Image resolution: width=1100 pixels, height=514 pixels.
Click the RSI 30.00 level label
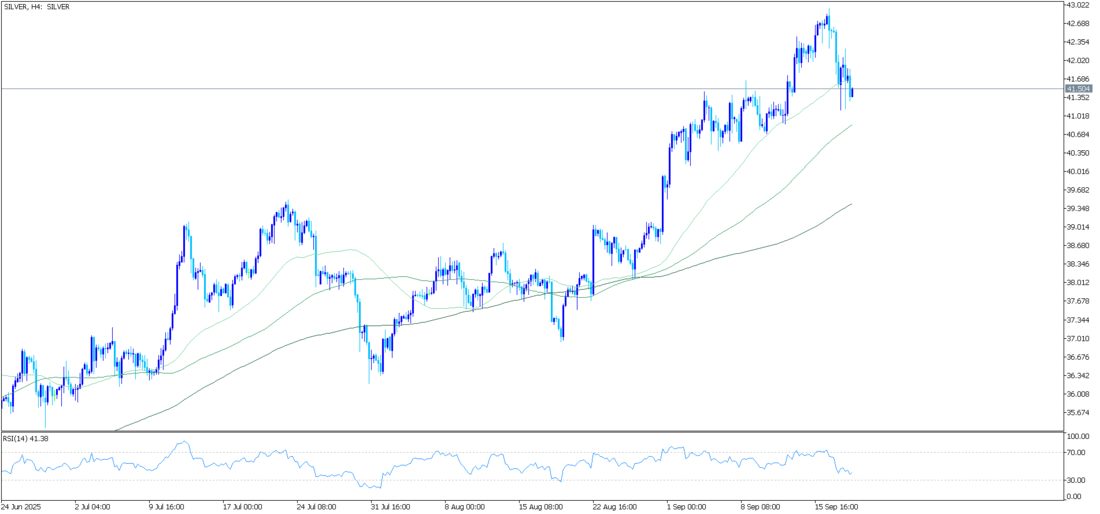[x=1076, y=481]
